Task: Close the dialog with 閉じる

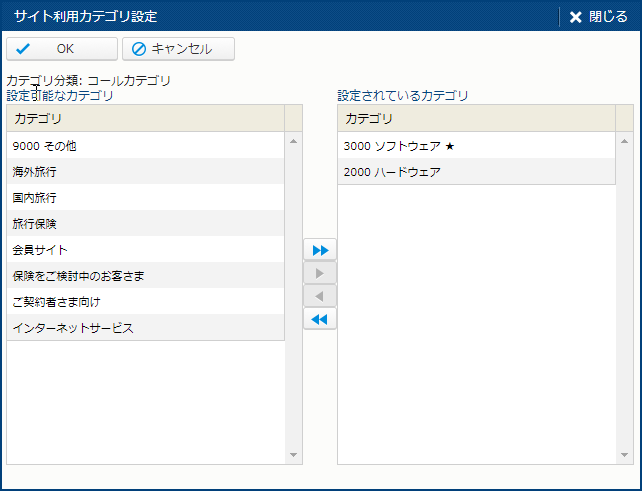Action: pyautogui.click(x=599, y=17)
